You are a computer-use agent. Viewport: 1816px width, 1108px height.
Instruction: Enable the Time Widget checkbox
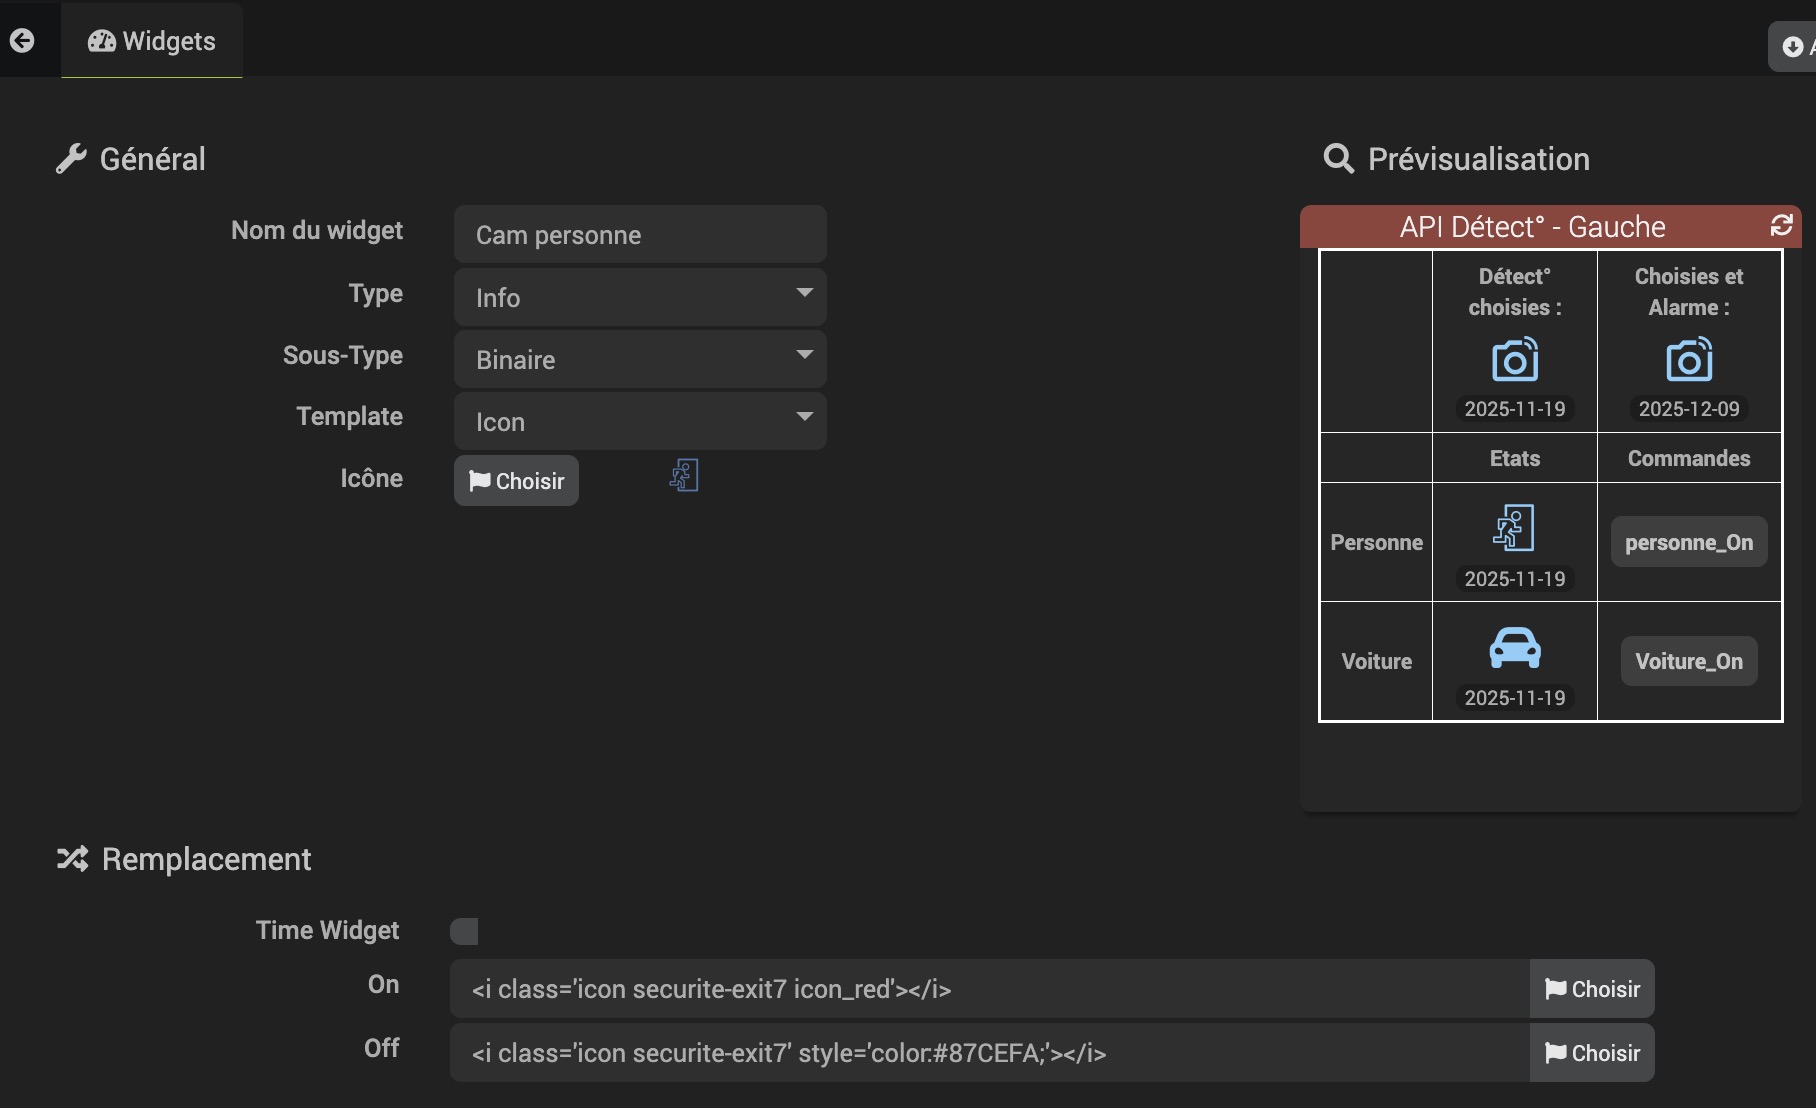(x=464, y=931)
